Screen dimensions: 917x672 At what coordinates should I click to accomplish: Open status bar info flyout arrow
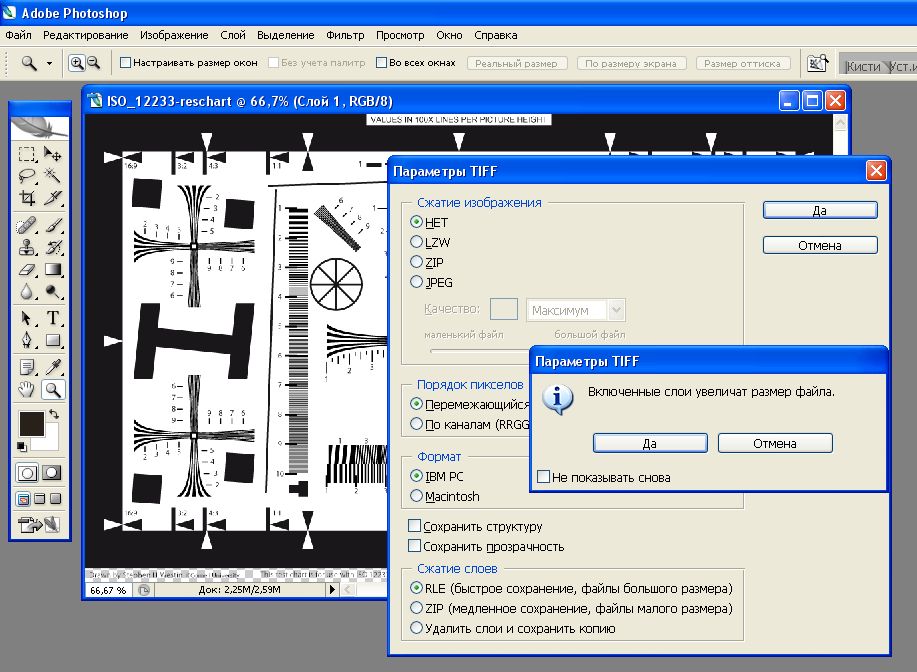click(x=332, y=590)
